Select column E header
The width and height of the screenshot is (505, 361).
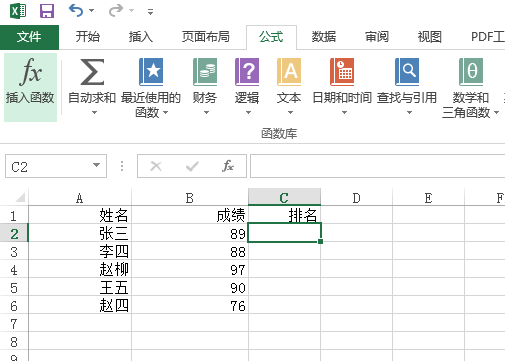point(428,198)
